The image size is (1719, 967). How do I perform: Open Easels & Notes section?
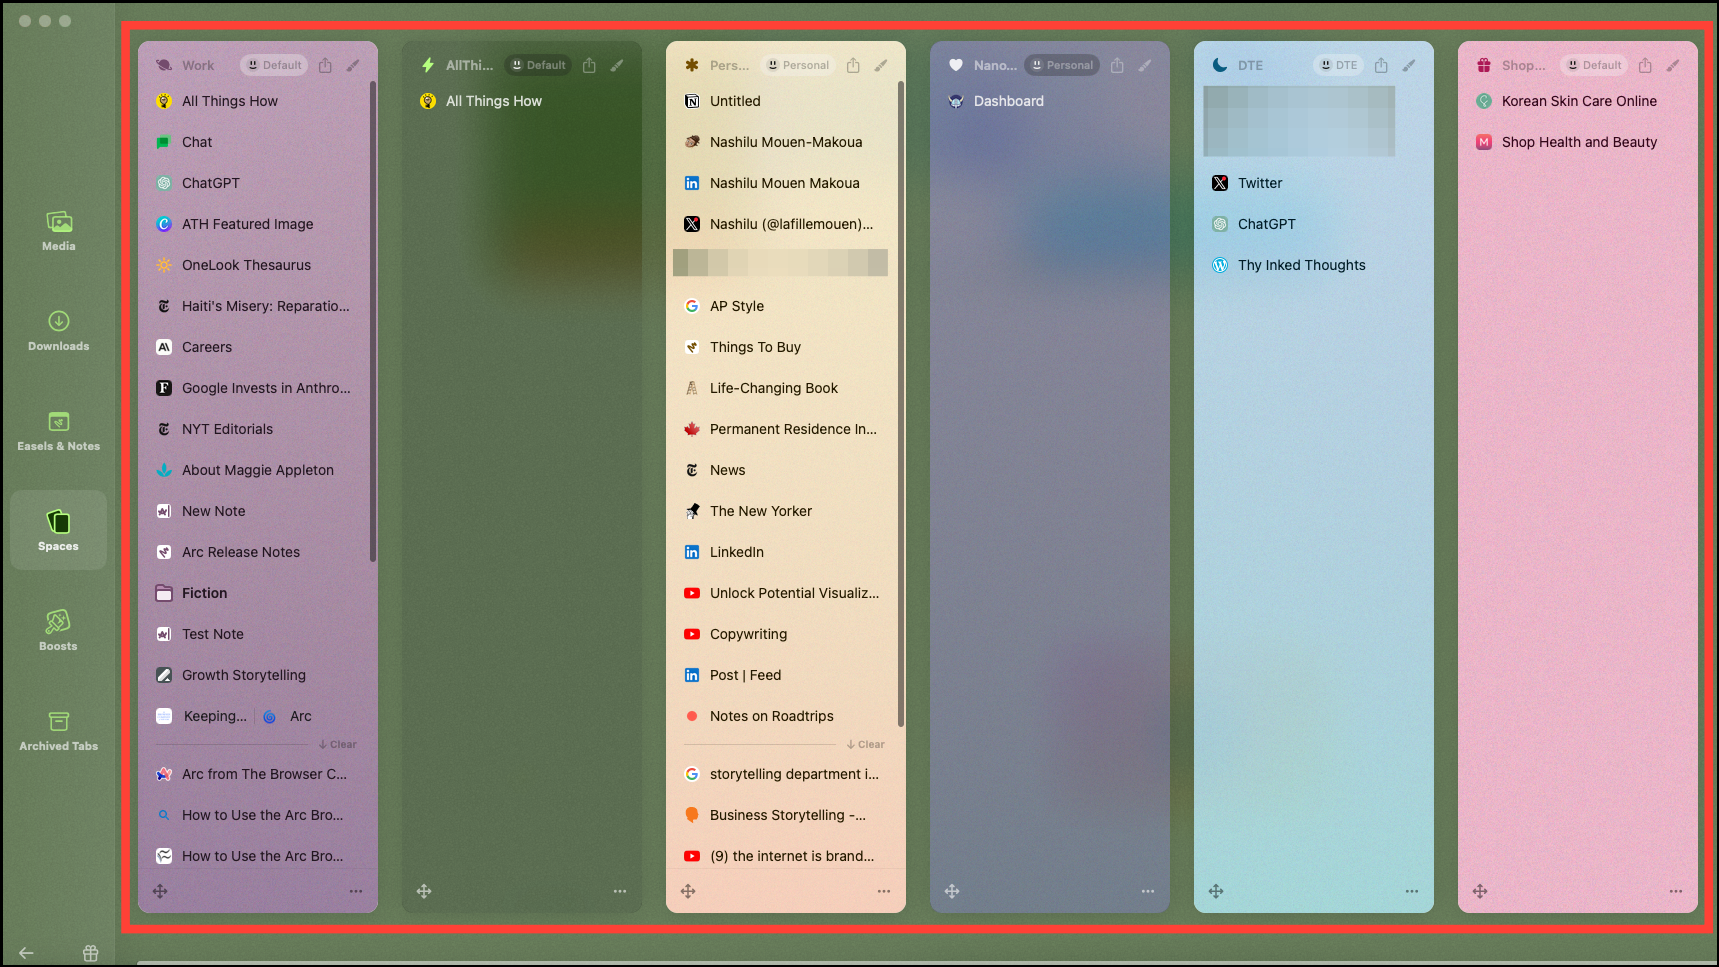tap(58, 431)
